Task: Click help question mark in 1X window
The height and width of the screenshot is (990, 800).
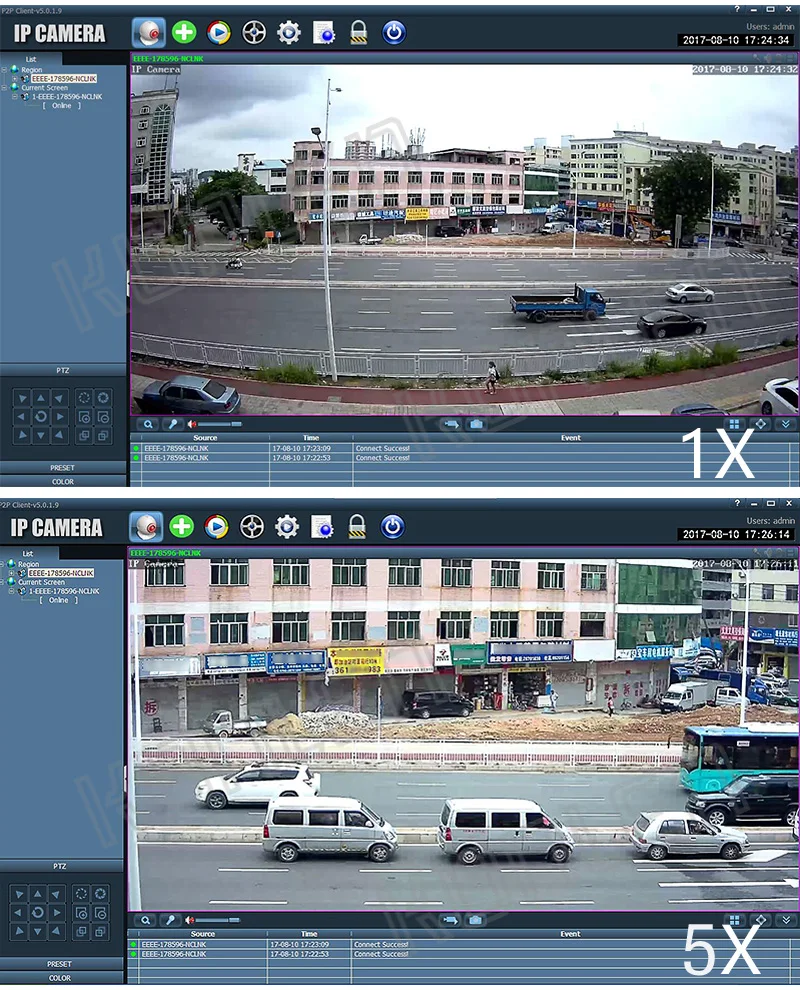Action: [737, 9]
